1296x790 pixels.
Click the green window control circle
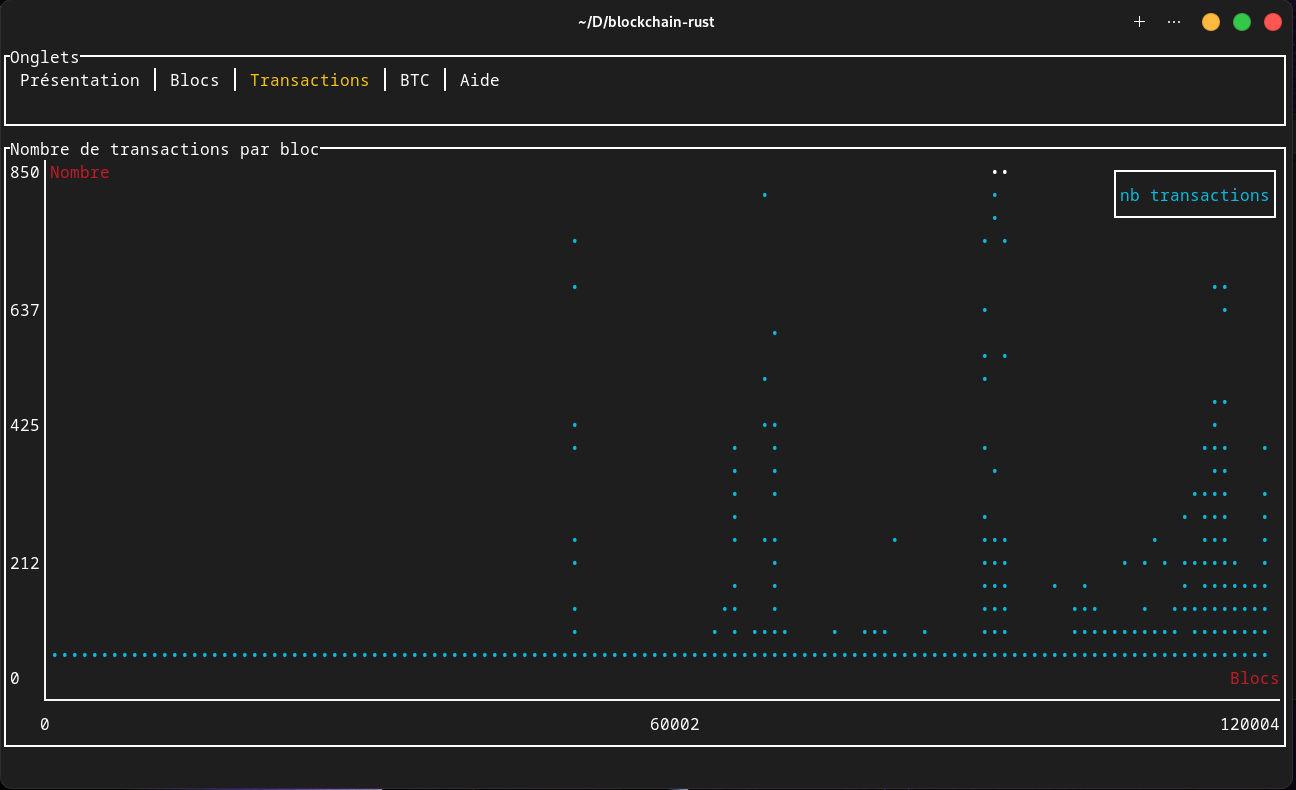pos(1241,20)
